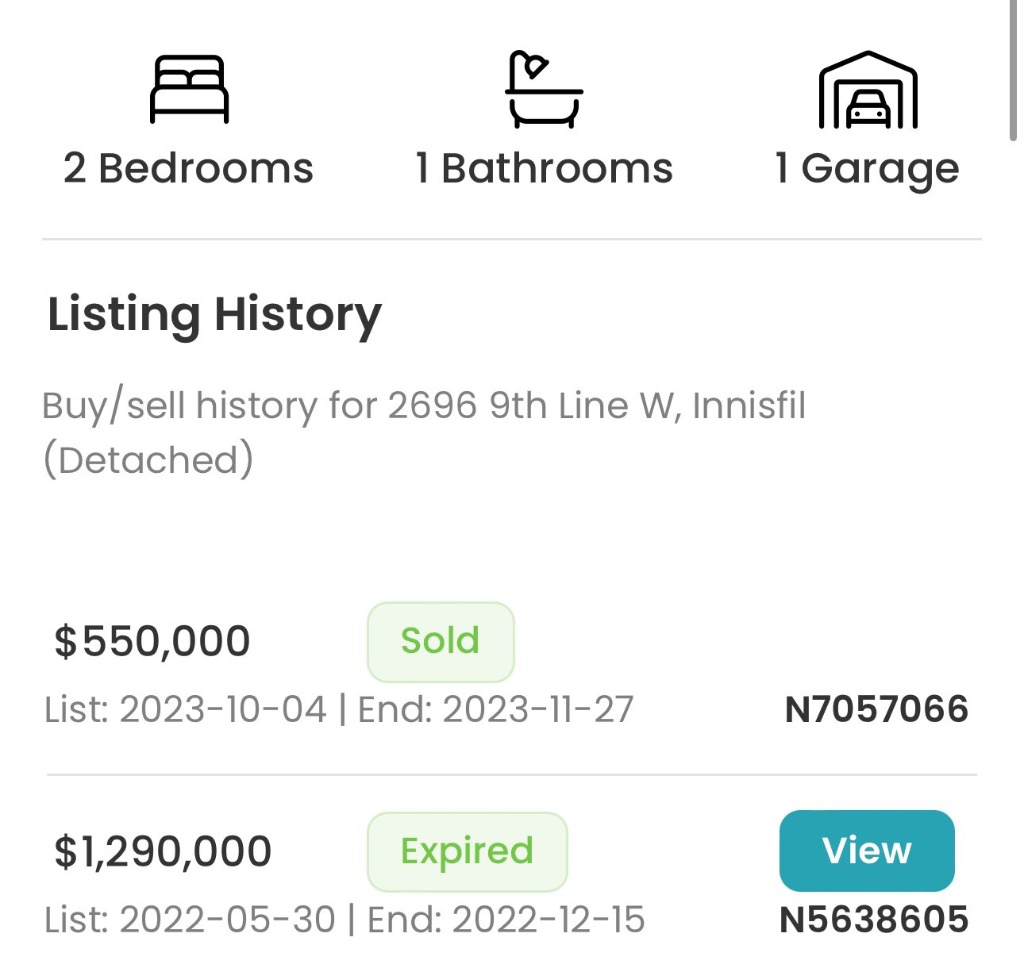Select the 1 Bathrooms label
1024x968 pixels.
tap(544, 168)
